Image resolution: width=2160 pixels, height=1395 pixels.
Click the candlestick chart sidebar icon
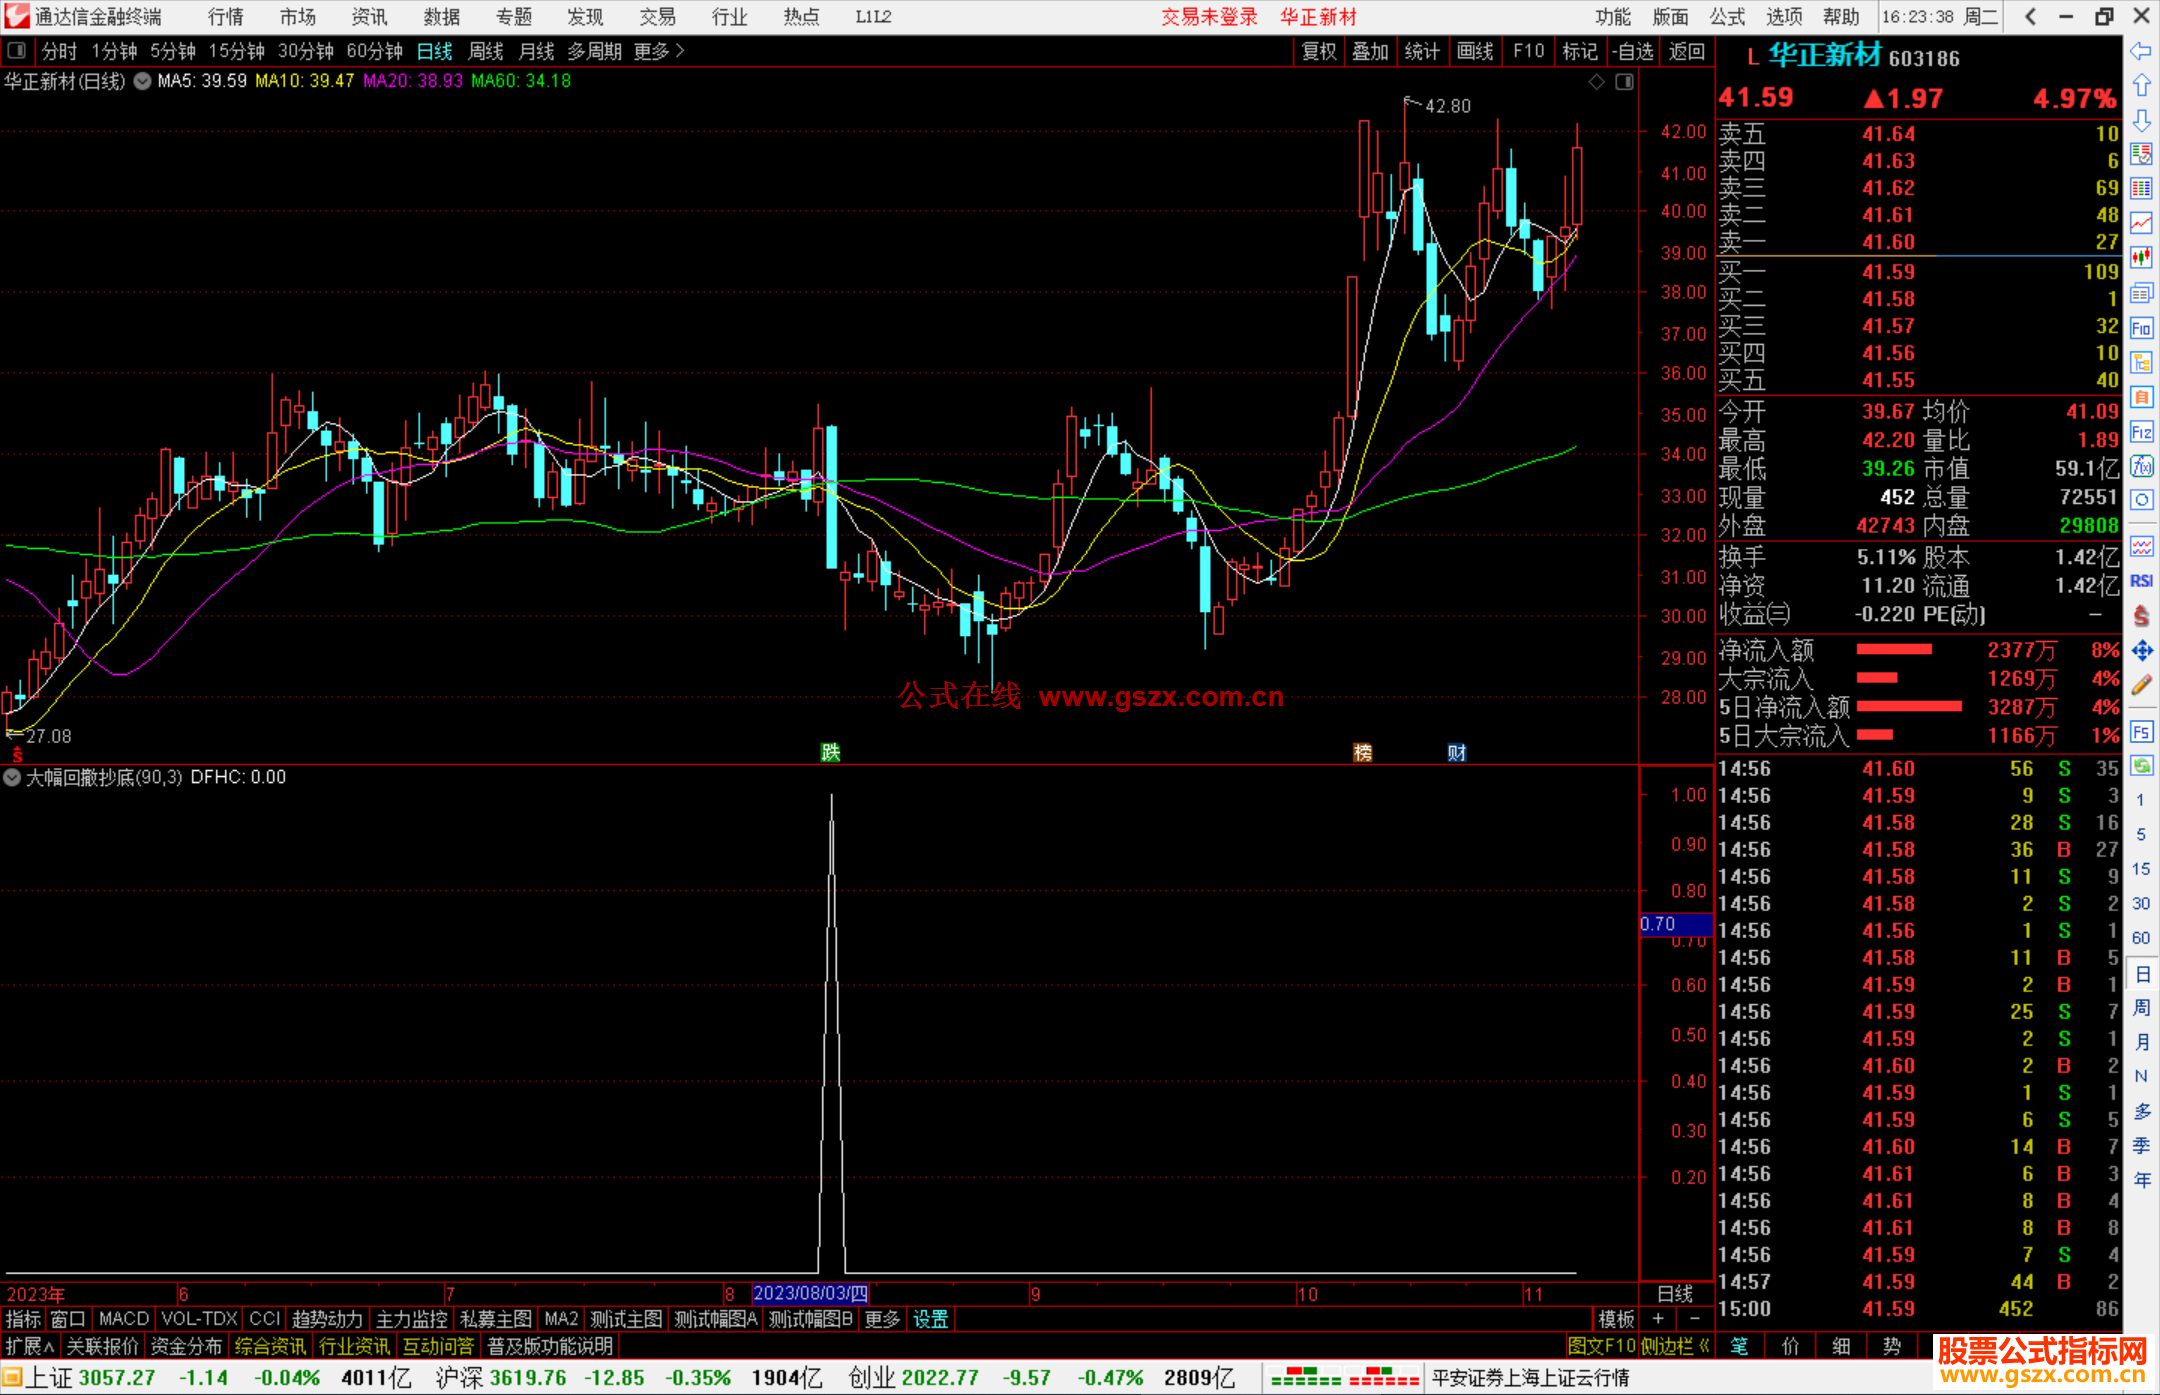click(x=2141, y=257)
